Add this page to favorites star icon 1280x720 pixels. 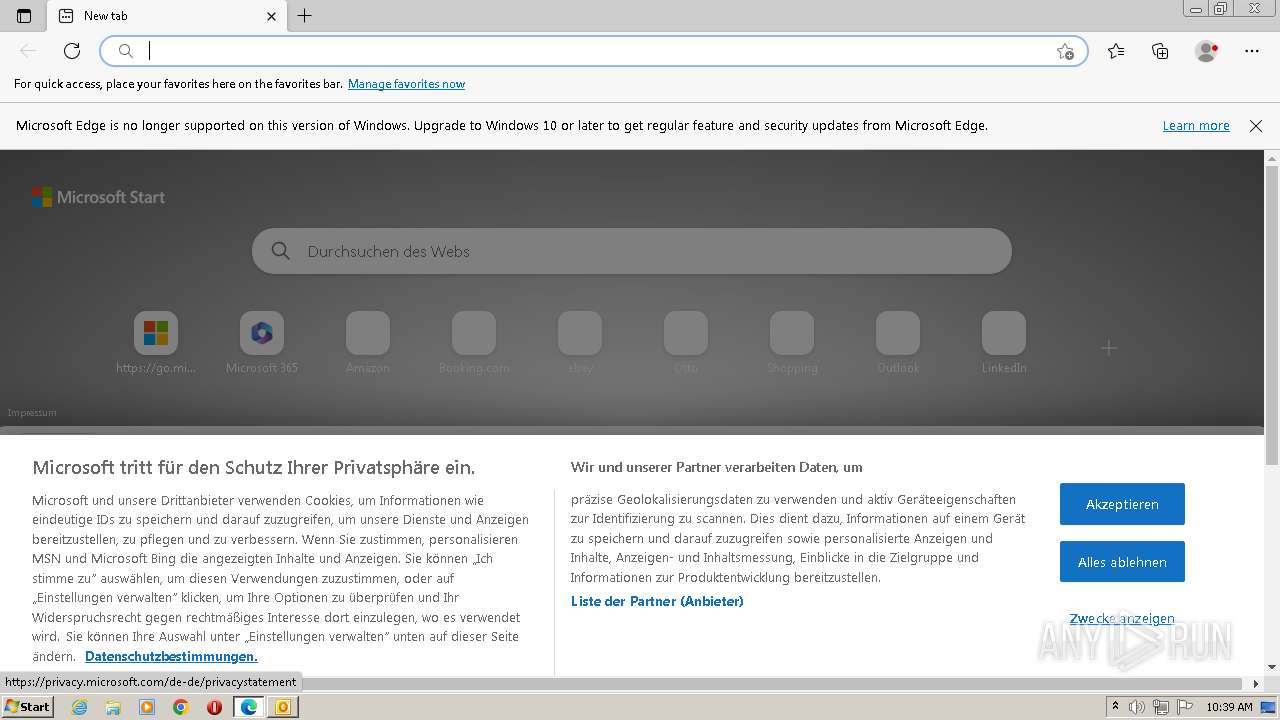pos(1065,51)
